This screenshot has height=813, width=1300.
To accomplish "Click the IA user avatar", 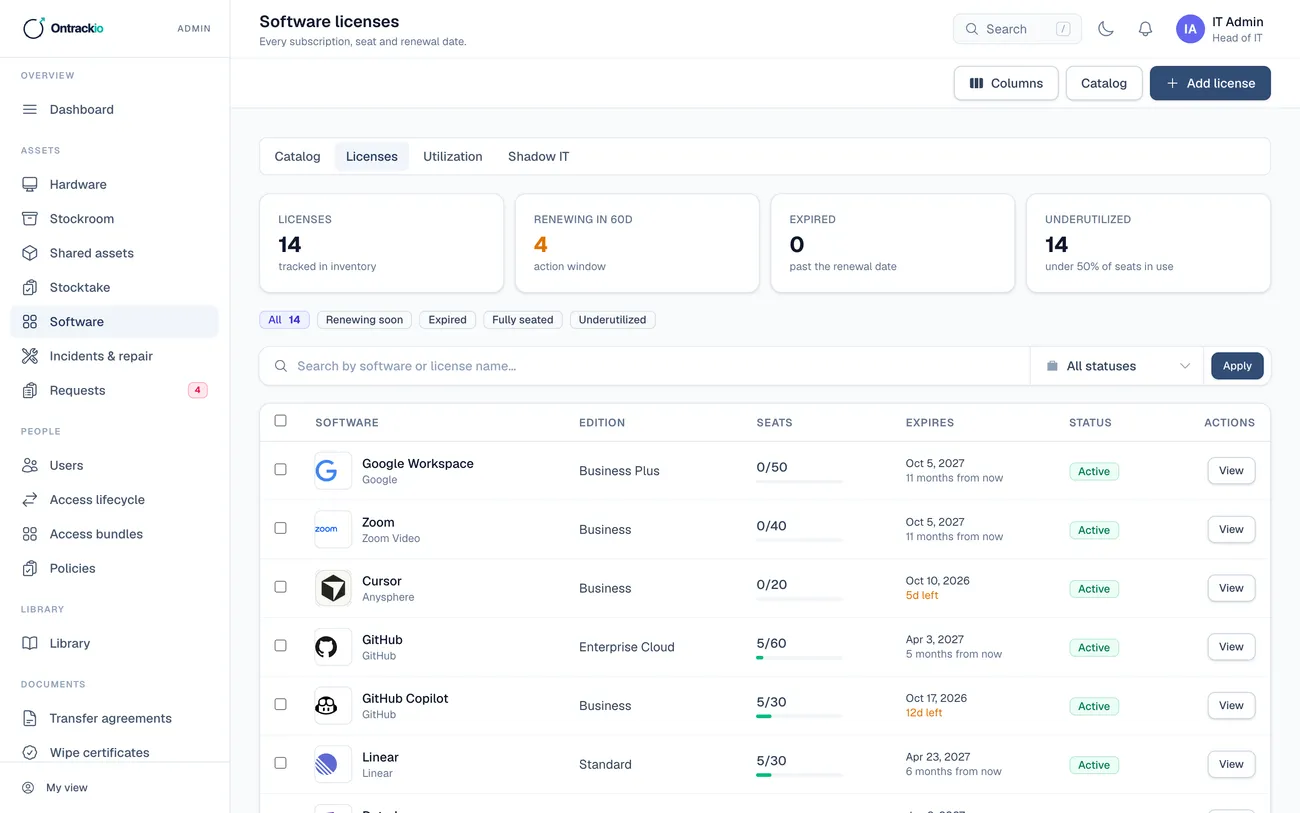I will (x=1190, y=29).
